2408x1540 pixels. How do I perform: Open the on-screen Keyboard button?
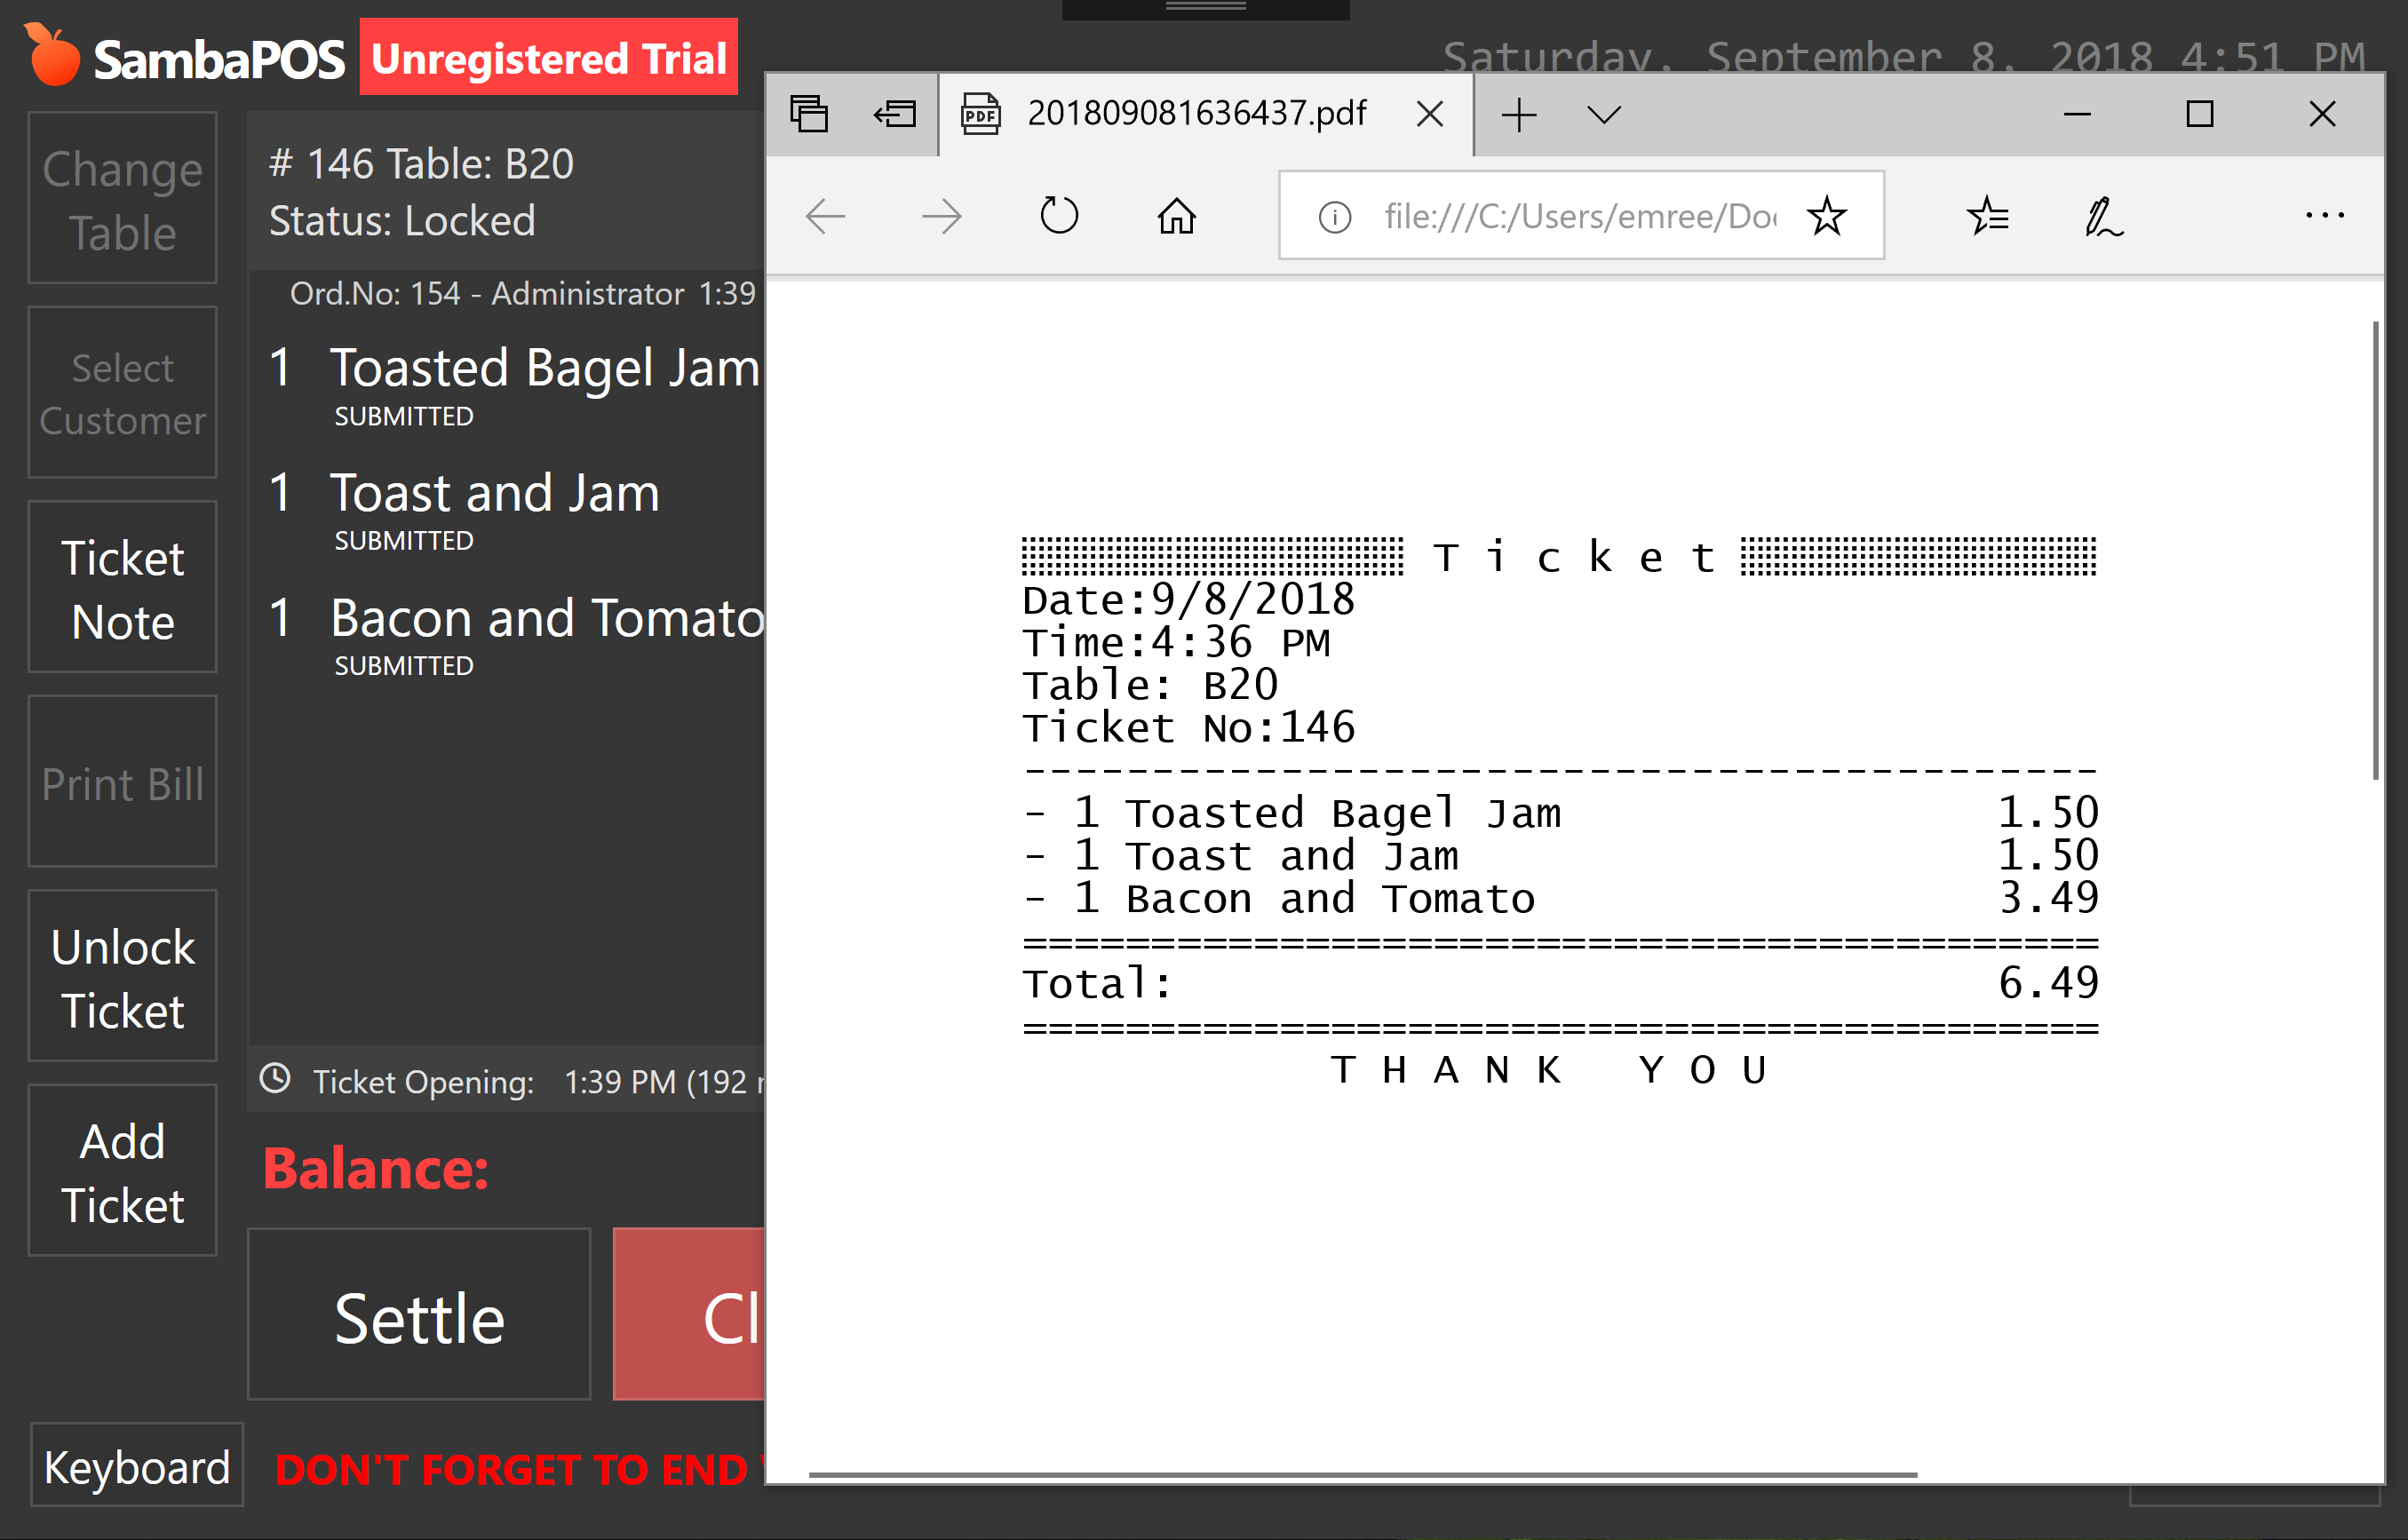137,1466
